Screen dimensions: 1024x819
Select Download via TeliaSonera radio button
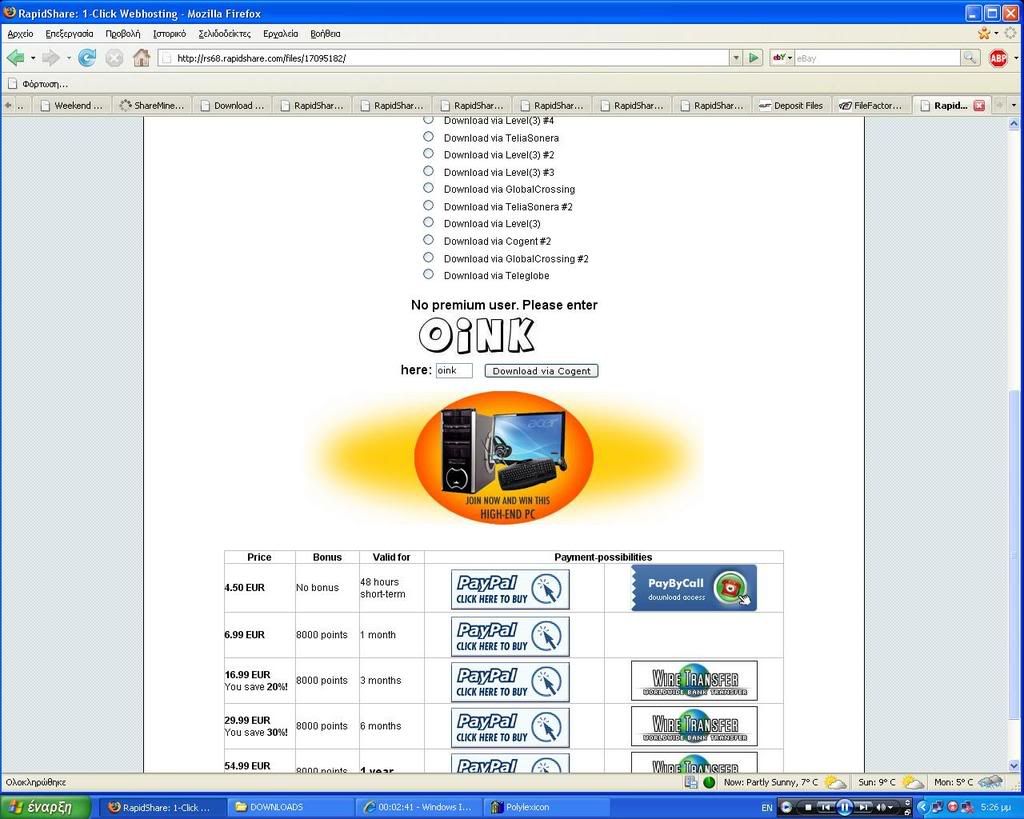click(x=428, y=136)
